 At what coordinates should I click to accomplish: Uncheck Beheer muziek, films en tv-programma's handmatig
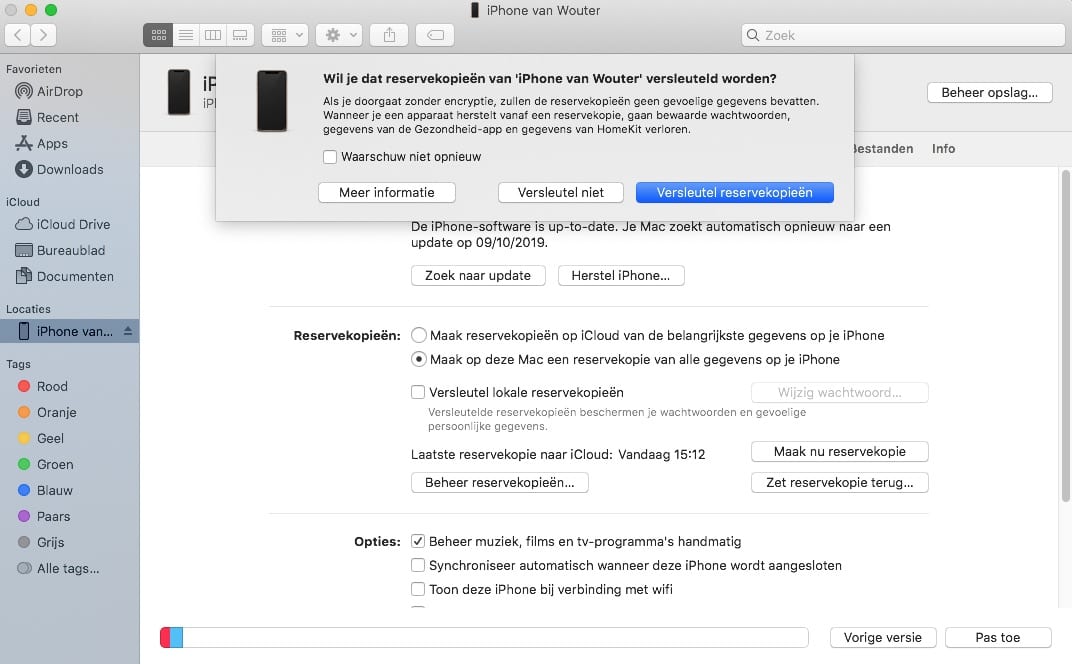coord(418,541)
